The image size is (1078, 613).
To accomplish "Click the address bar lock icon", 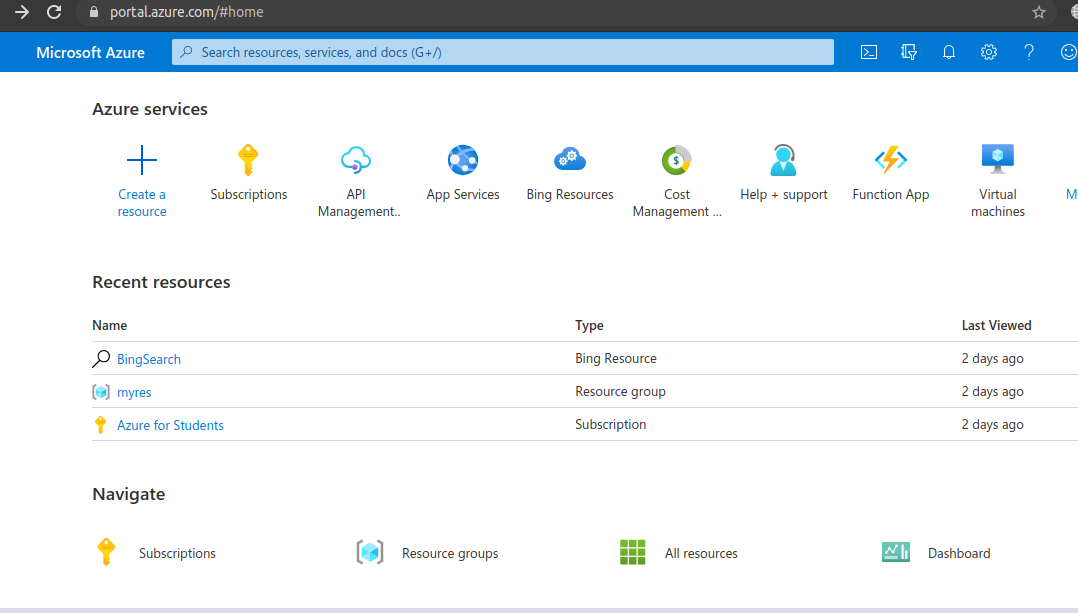I will click(x=94, y=12).
